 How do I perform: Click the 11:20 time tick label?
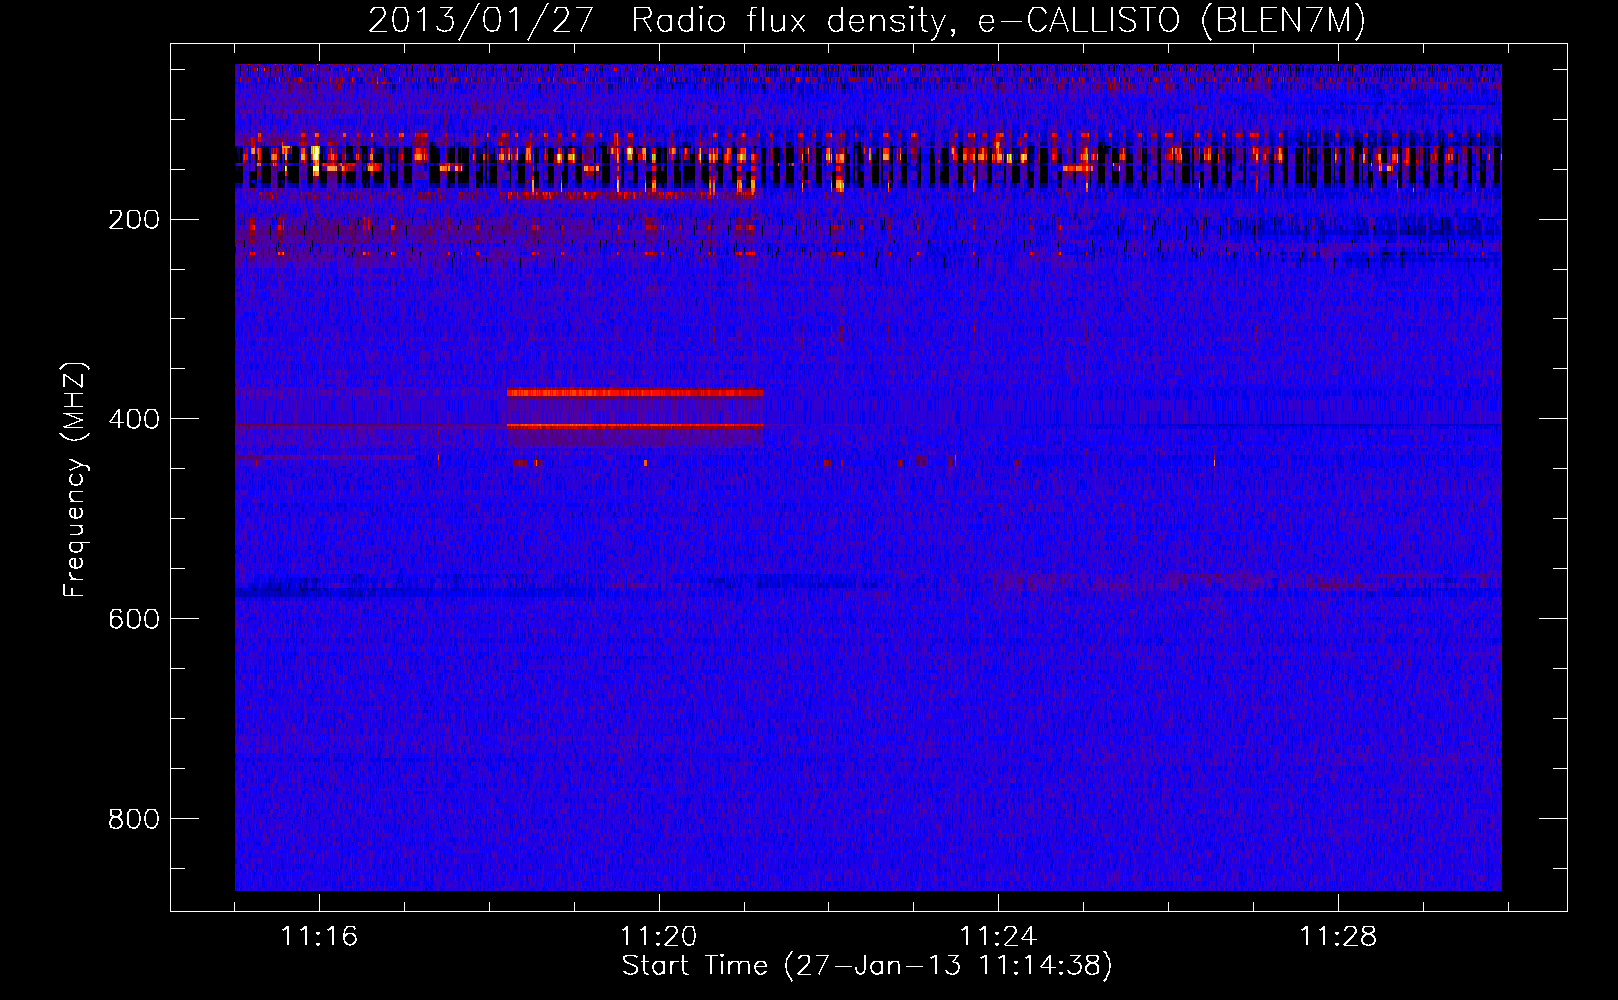tap(659, 936)
